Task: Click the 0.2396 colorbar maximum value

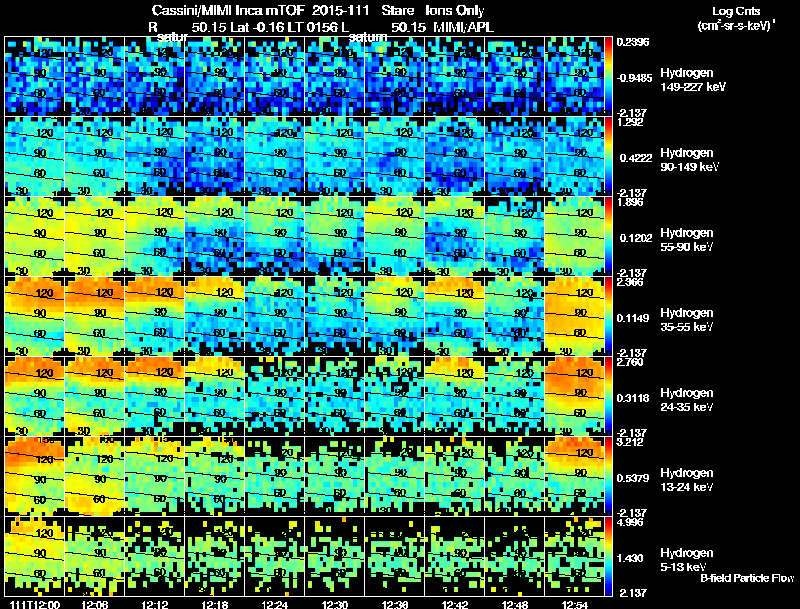Action: pyautogui.click(x=633, y=42)
